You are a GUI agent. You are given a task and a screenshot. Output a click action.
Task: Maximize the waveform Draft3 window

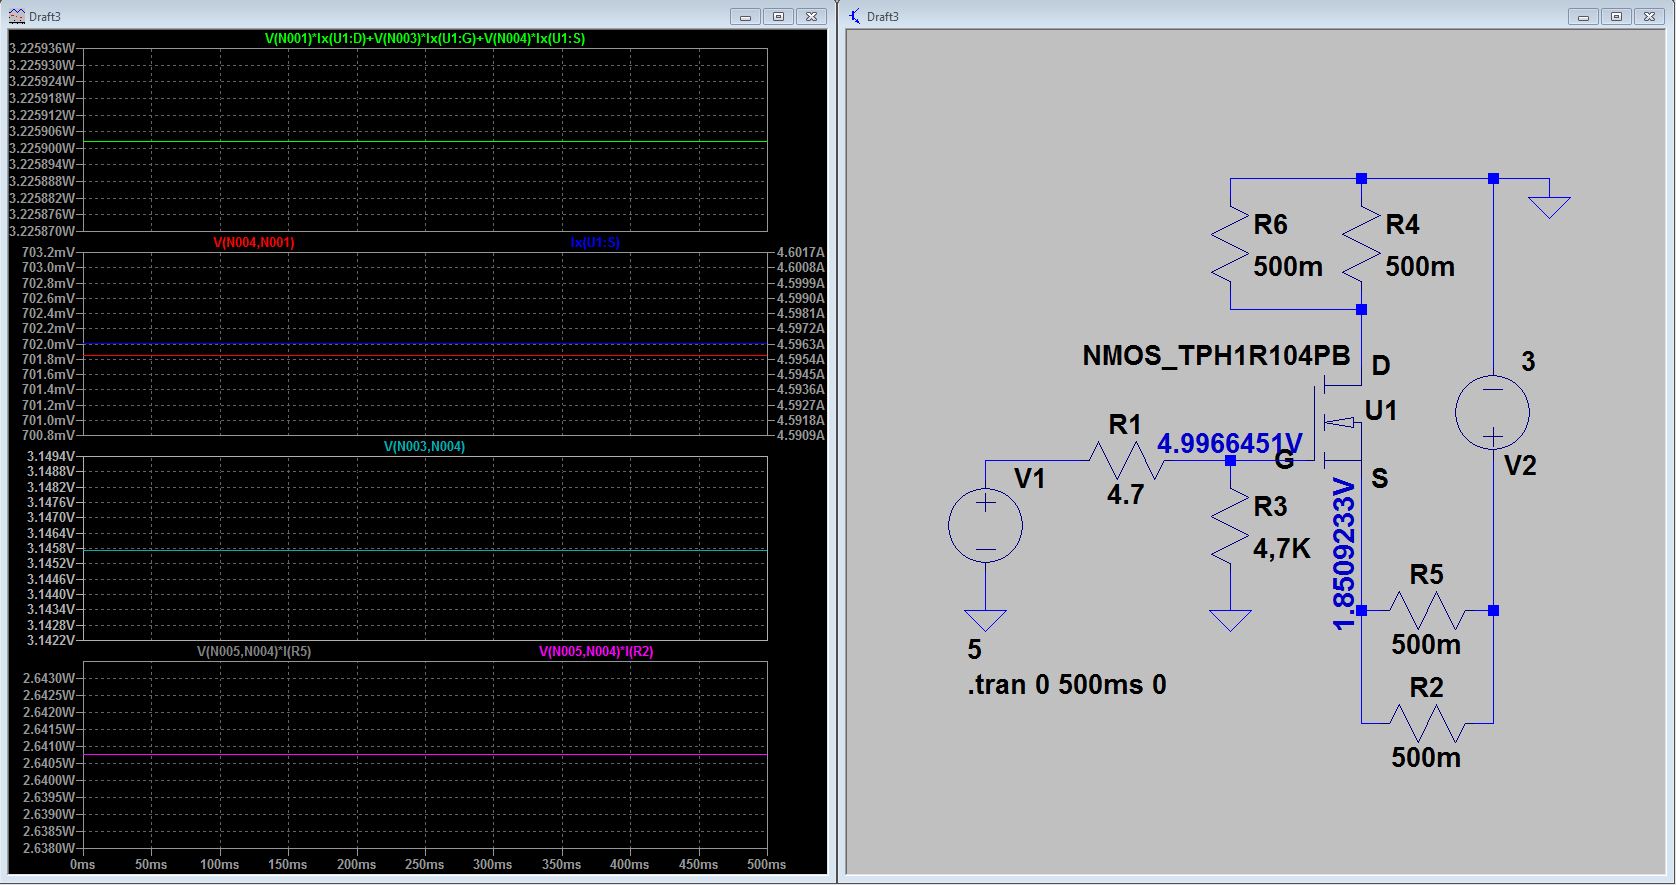click(x=778, y=16)
